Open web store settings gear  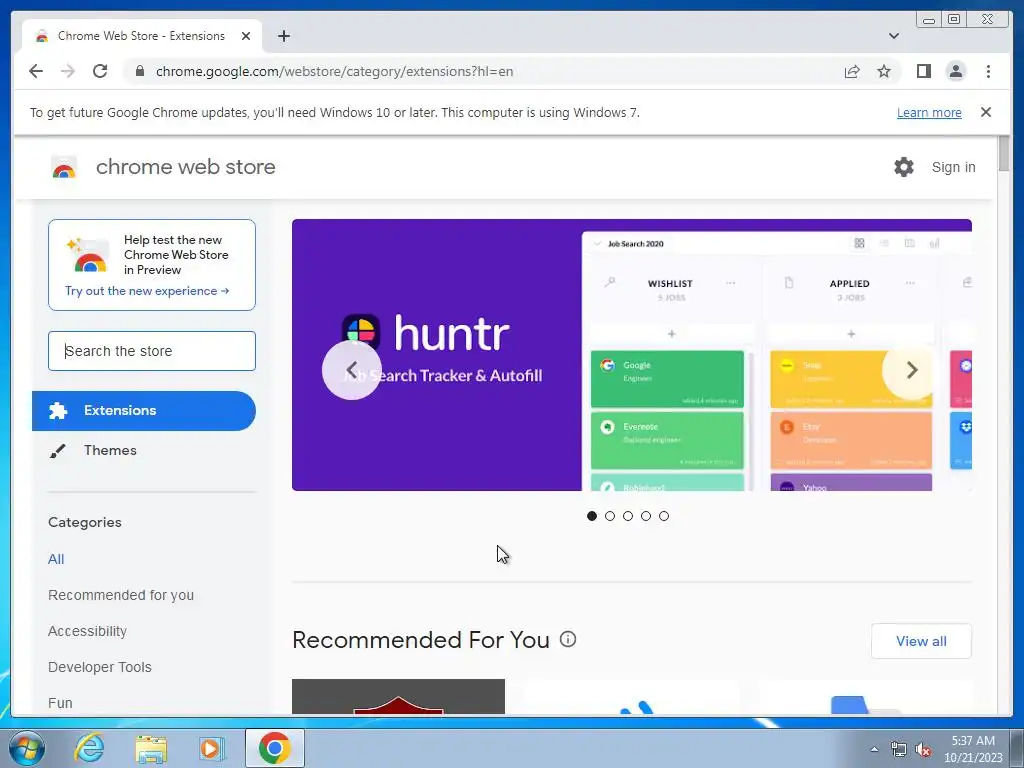(903, 167)
